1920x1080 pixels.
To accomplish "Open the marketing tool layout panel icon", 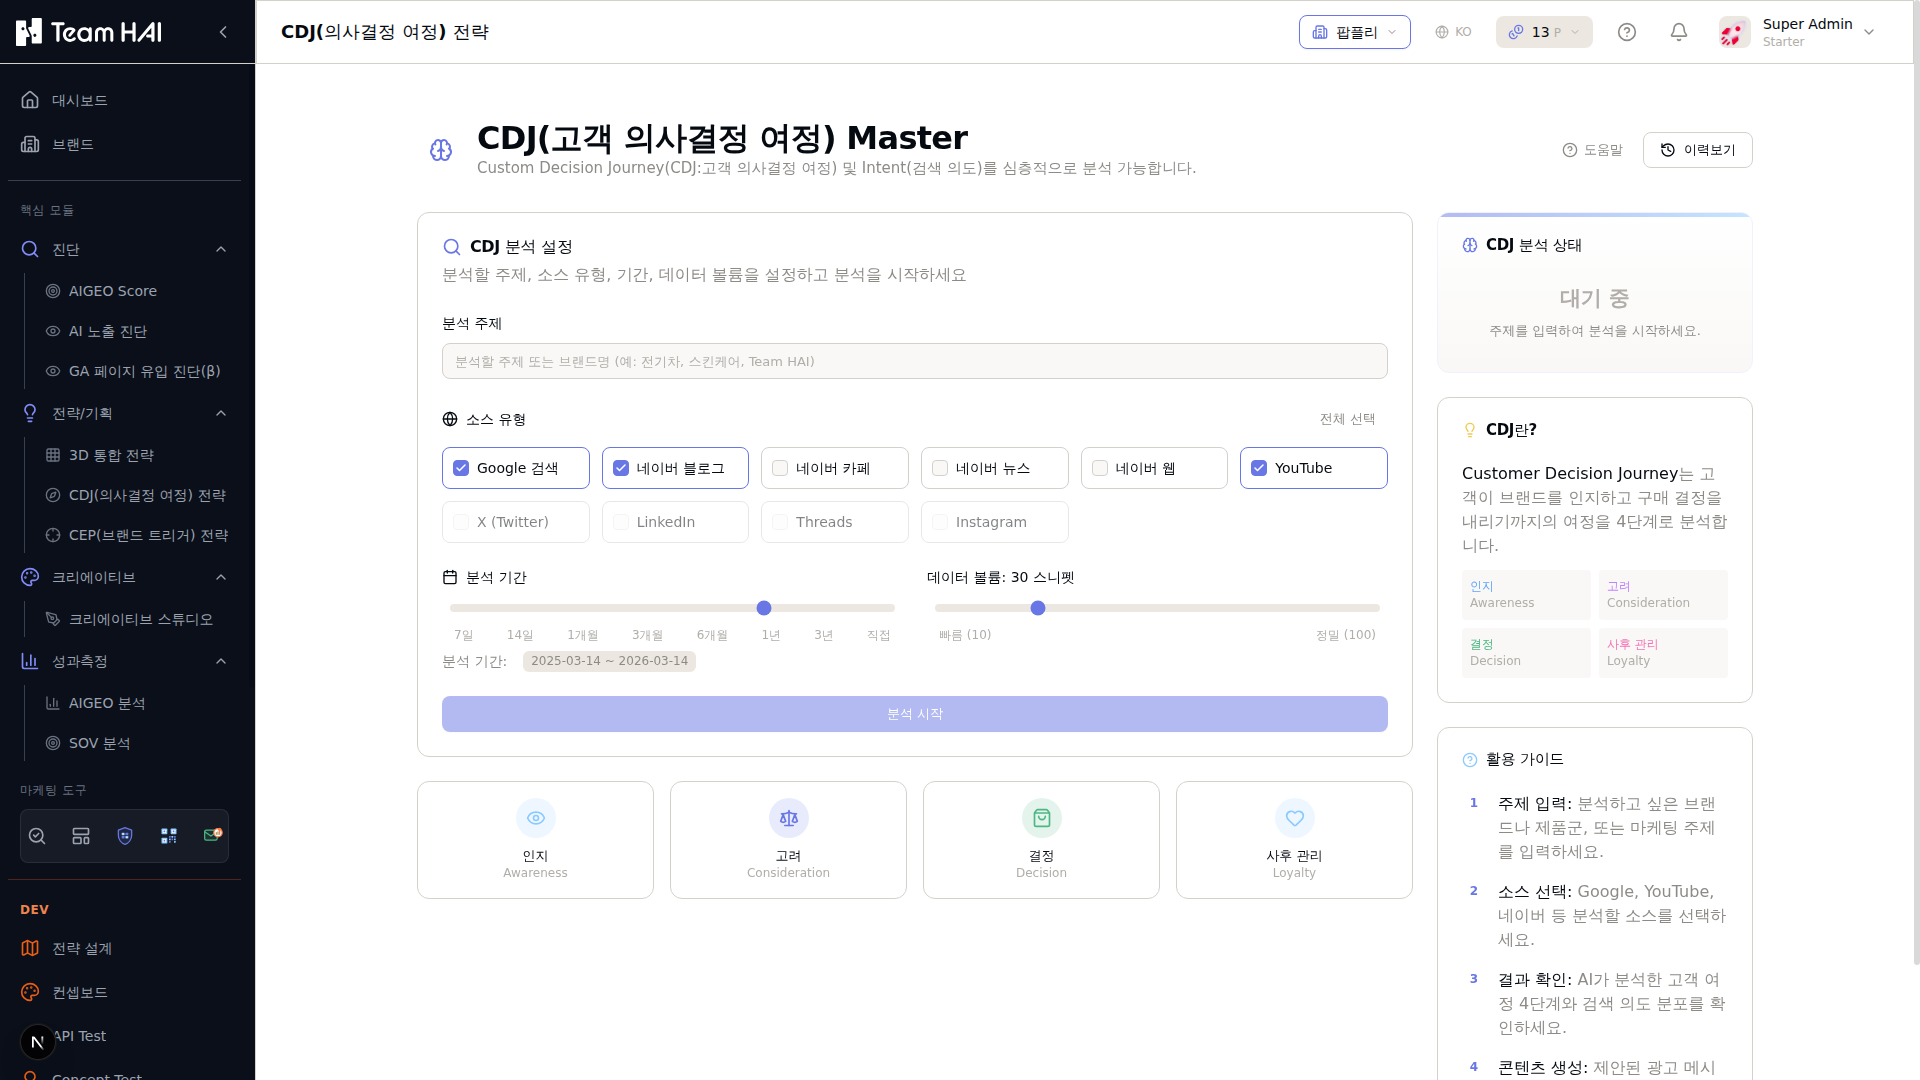I will pyautogui.click(x=81, y=836).
